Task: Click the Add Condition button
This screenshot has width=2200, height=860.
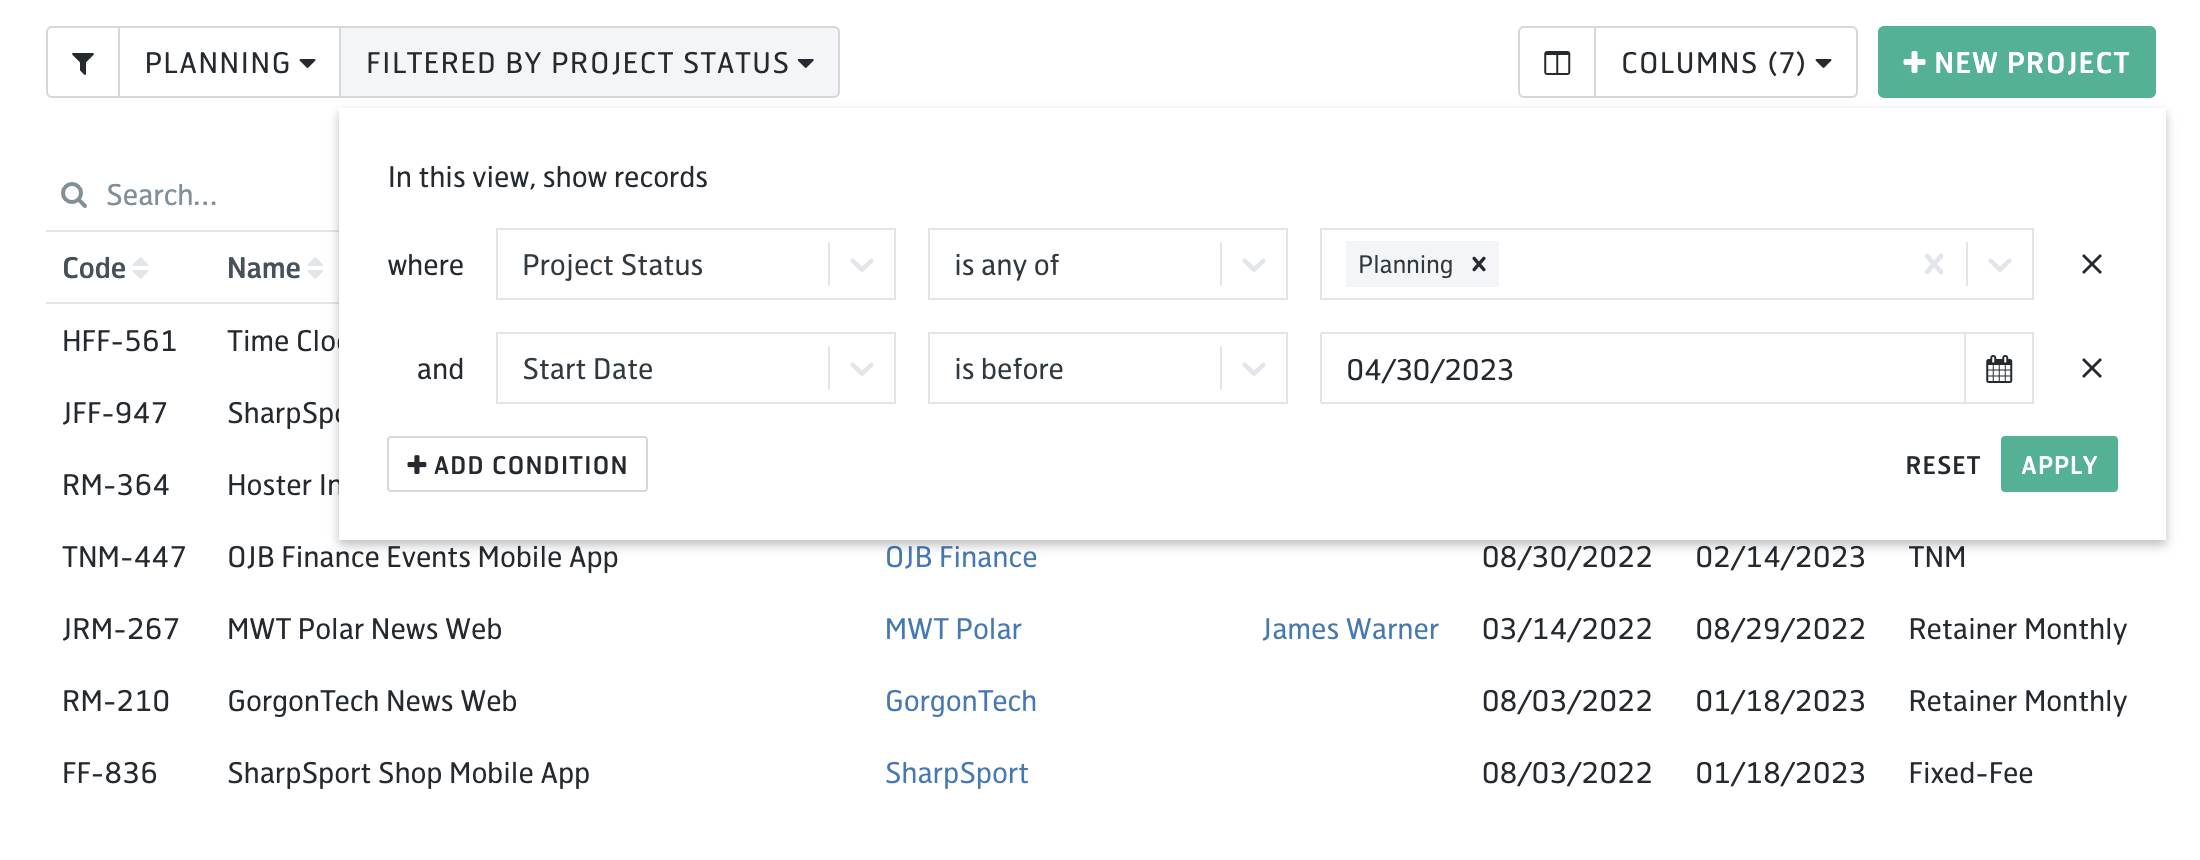Action: 517,464
